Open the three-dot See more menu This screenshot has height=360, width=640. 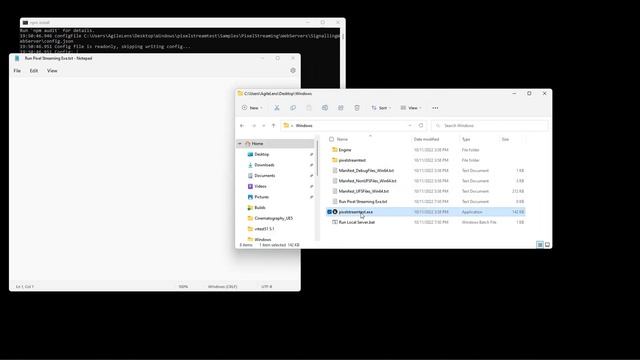(435, 108)
